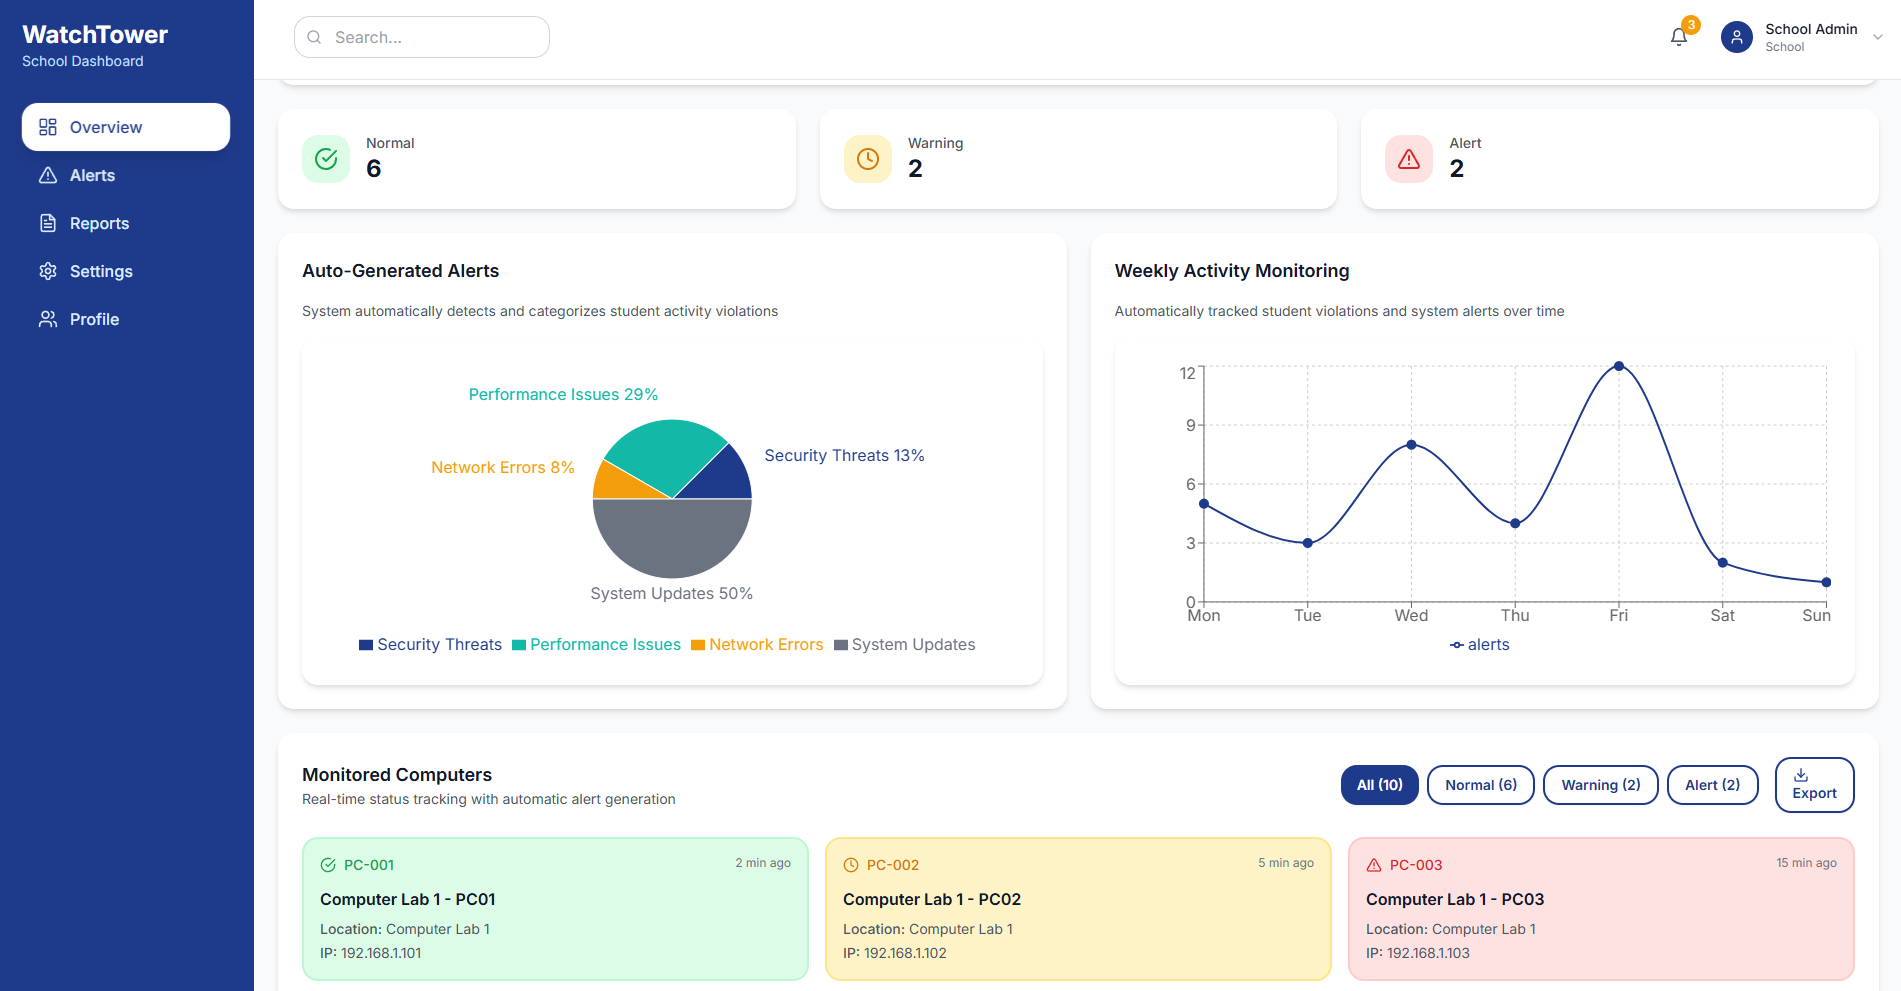This screenshot has width=1901, height=991.
Task: Click the PC-001 green check icon
Action: point(328,865)
